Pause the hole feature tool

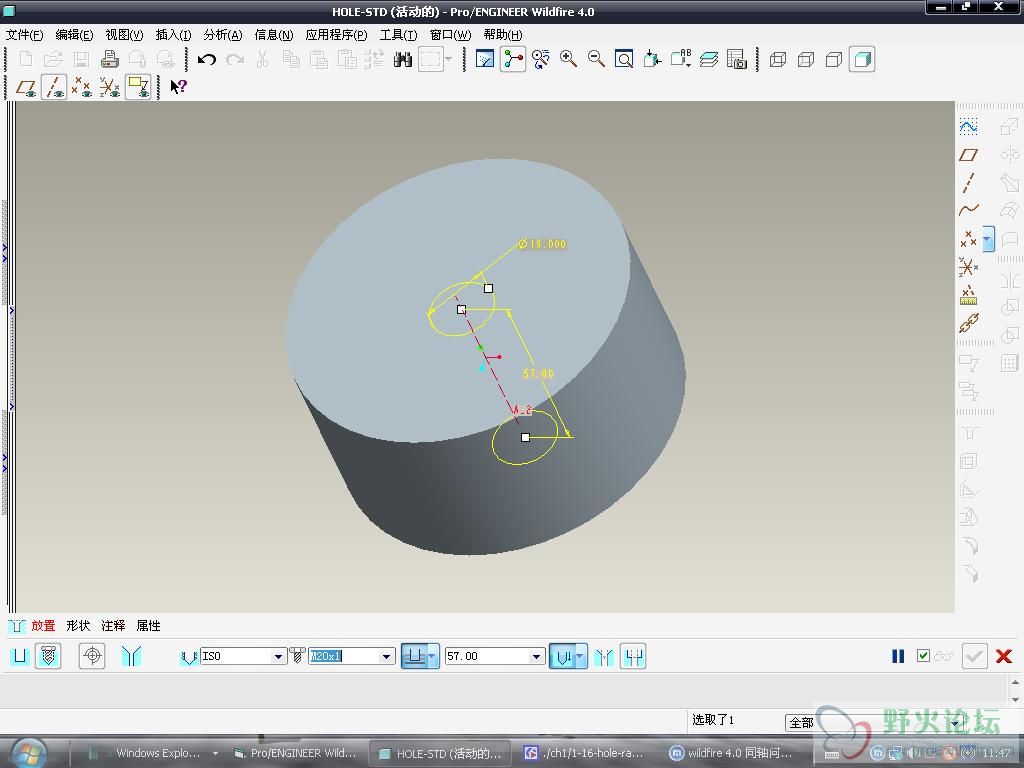[x=898, y=656]
